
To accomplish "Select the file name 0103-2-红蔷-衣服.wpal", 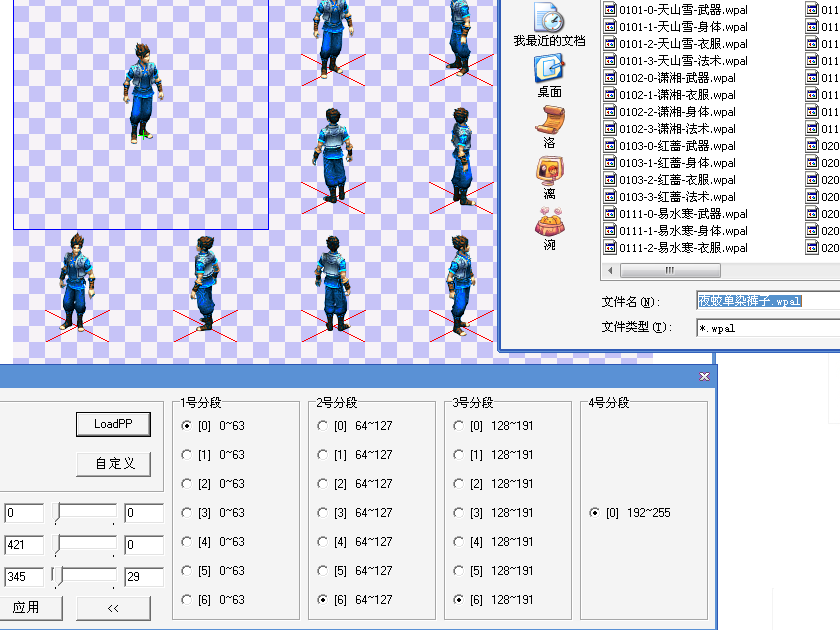I will tap(677, 180).
